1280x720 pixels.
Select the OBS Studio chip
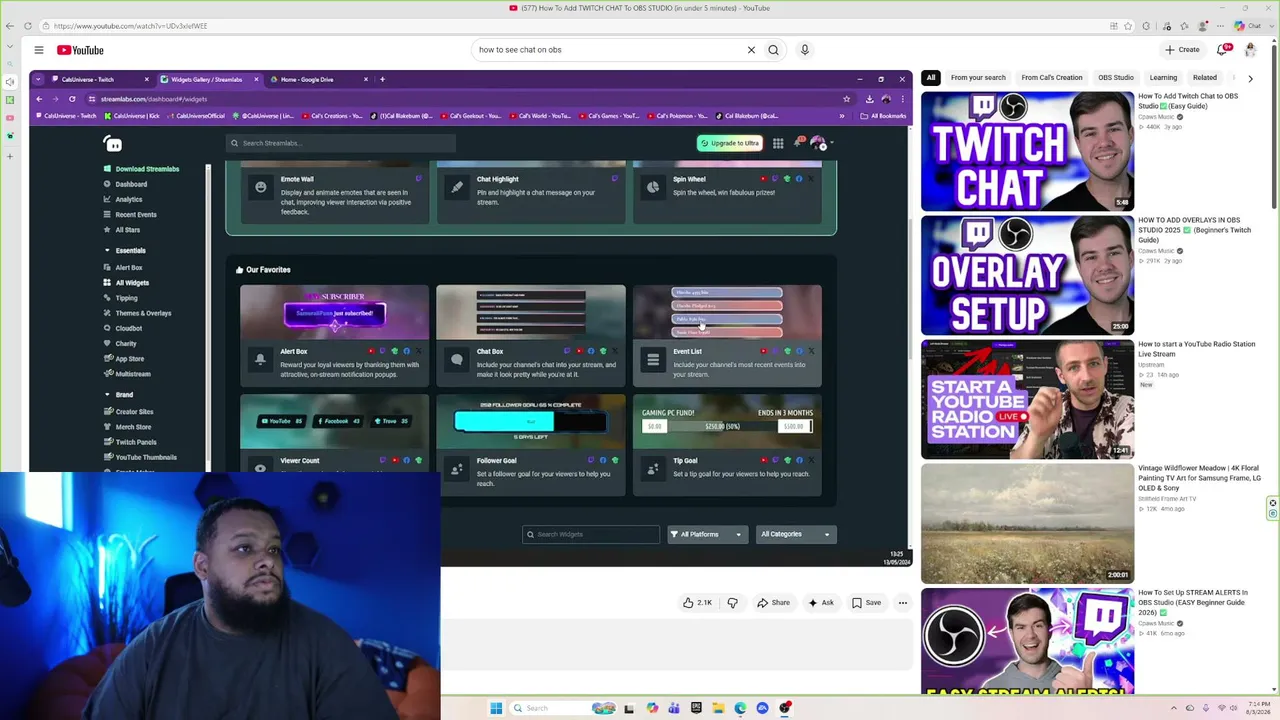1116,78
